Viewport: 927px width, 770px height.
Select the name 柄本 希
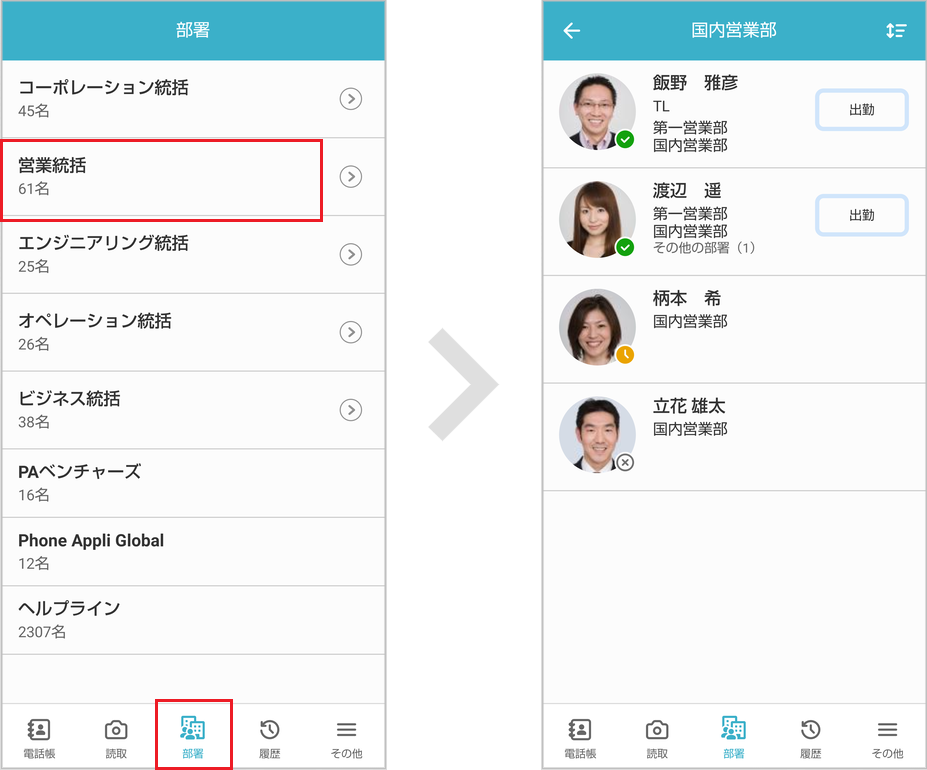click(687, 298)
